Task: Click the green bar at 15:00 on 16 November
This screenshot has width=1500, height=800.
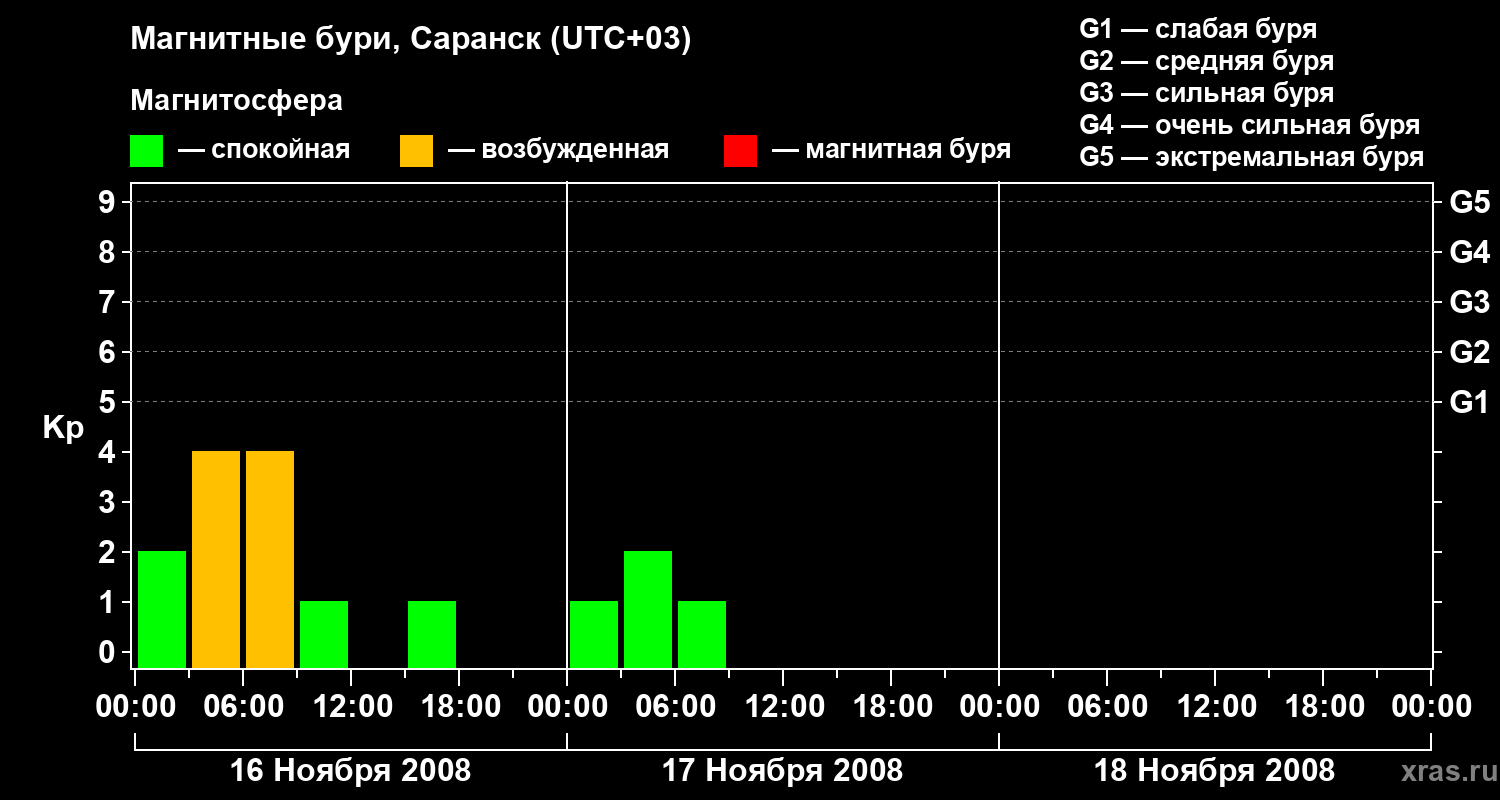Action: tap(432, 634)
